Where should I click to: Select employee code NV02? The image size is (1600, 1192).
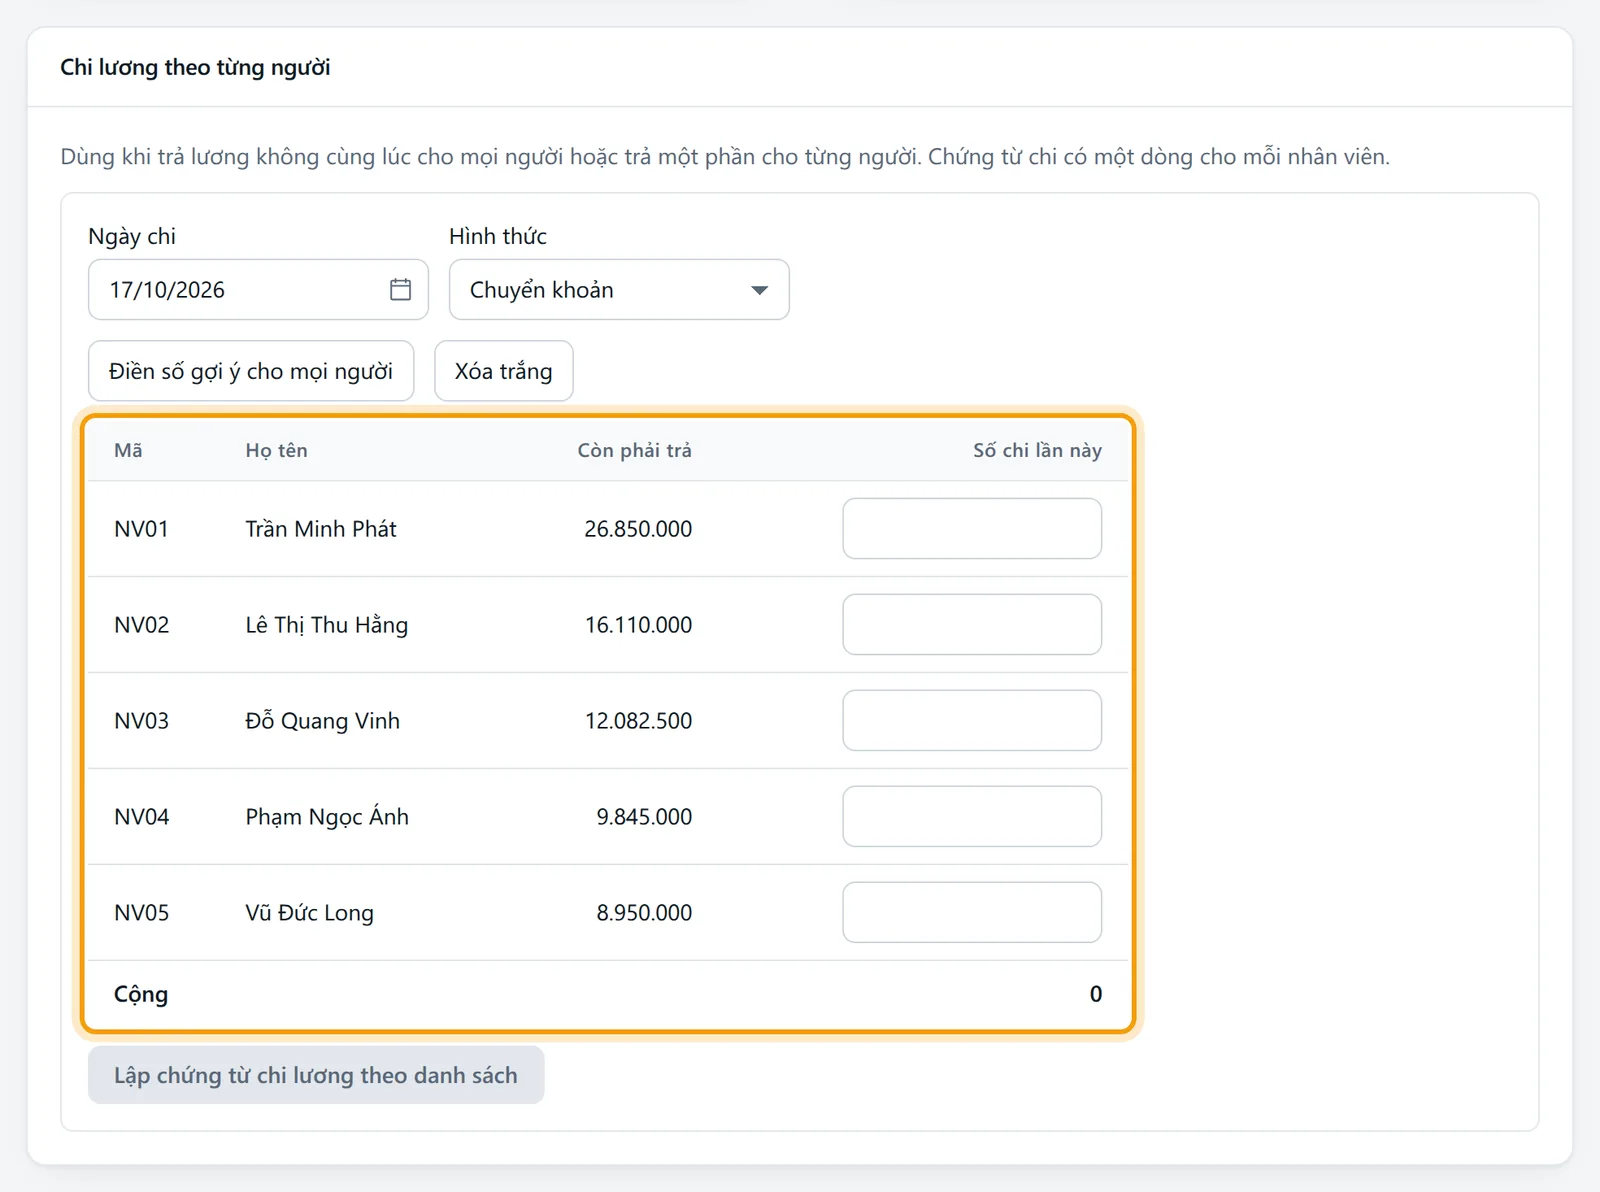tap(141, 625)
